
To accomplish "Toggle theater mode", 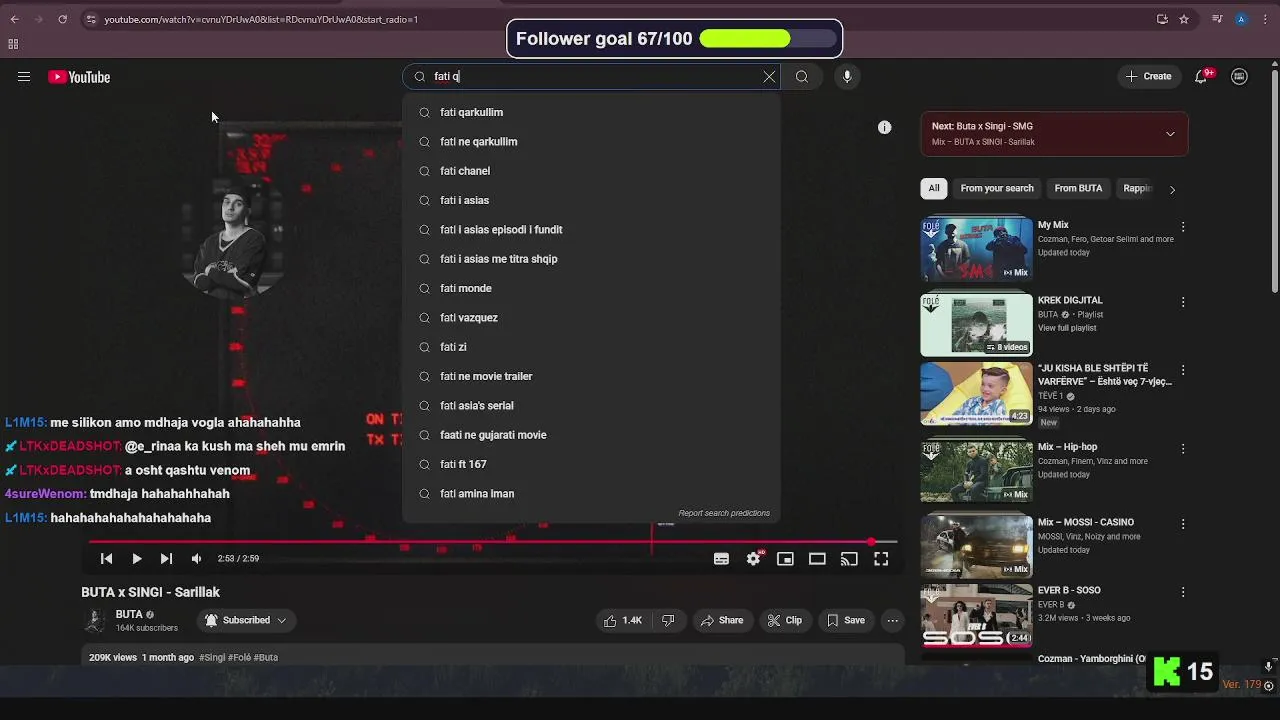I will click(x=817, y=559).
